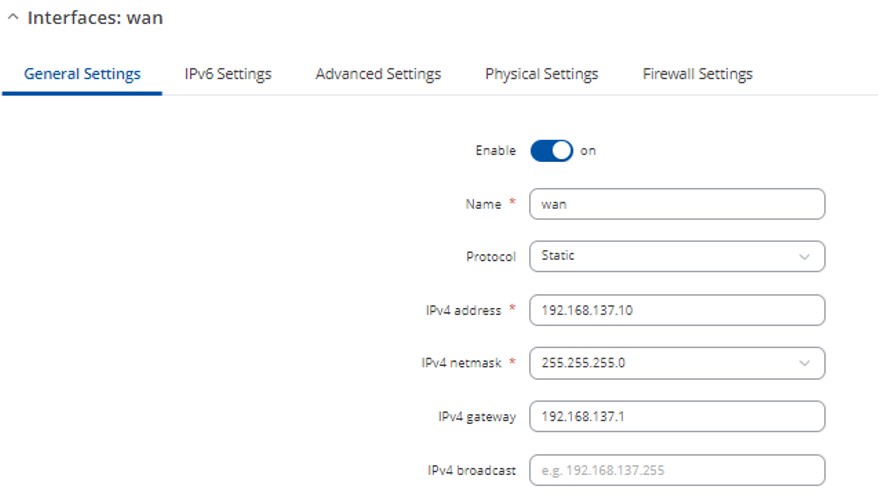
Task: Click the Protocol field label
Action: click(491, 257)
